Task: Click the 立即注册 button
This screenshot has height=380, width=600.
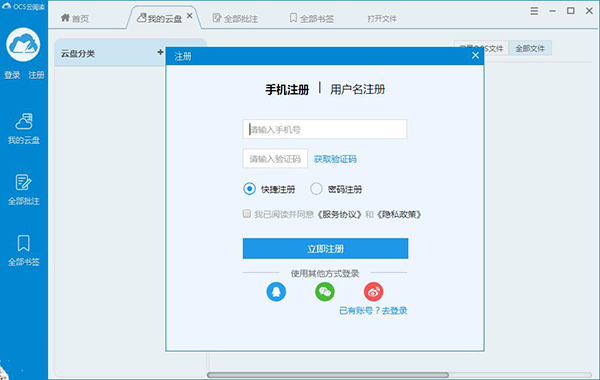Action: pyautogui.click(x=325, y=248)
